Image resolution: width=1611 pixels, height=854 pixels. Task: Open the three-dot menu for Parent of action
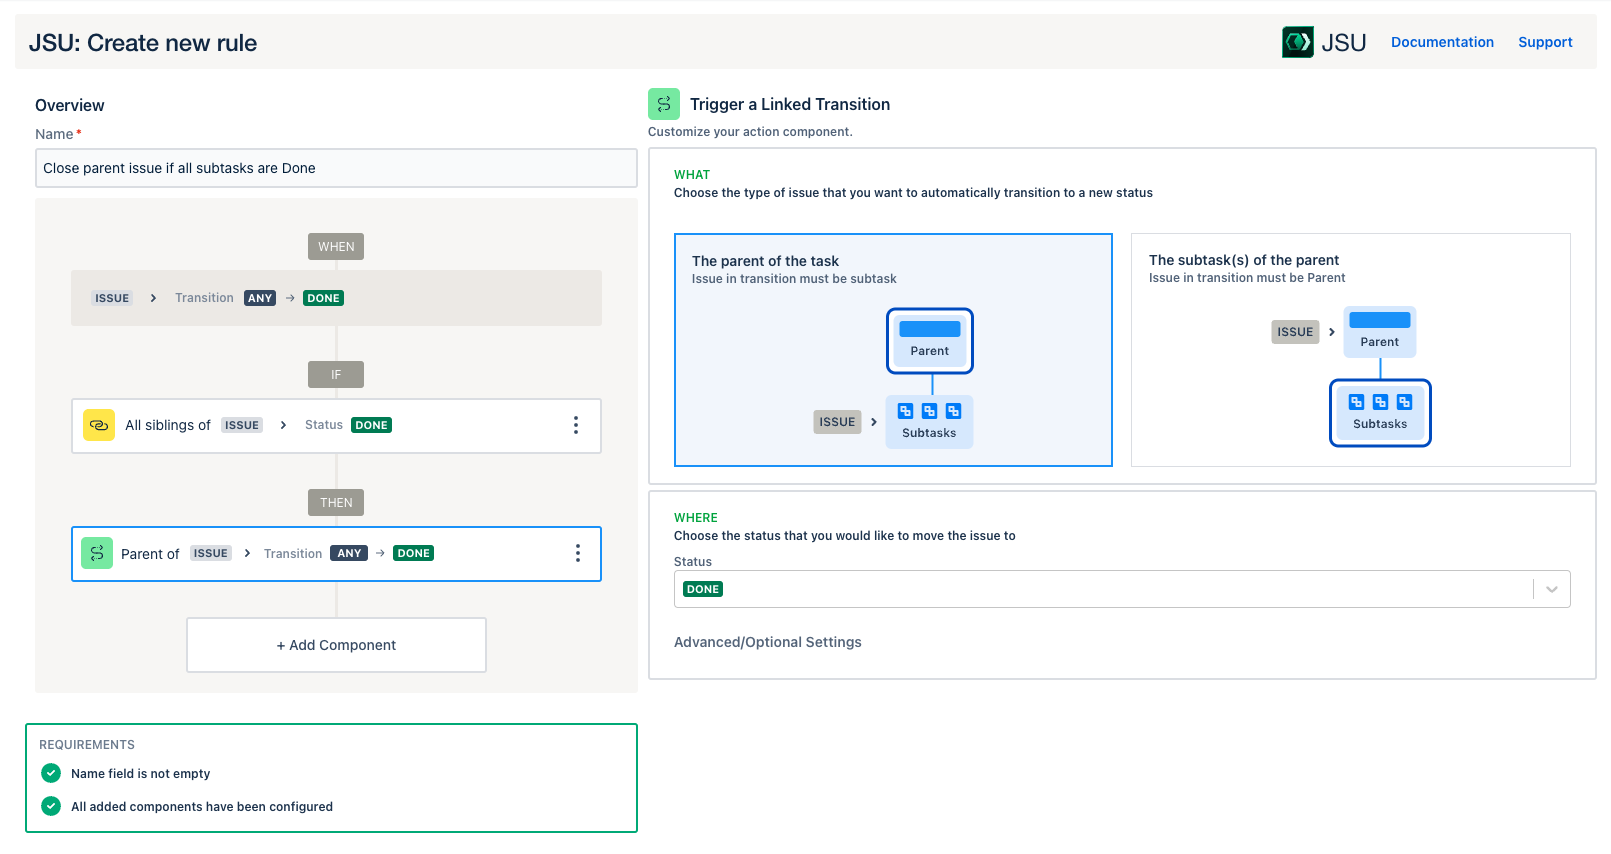578,553
